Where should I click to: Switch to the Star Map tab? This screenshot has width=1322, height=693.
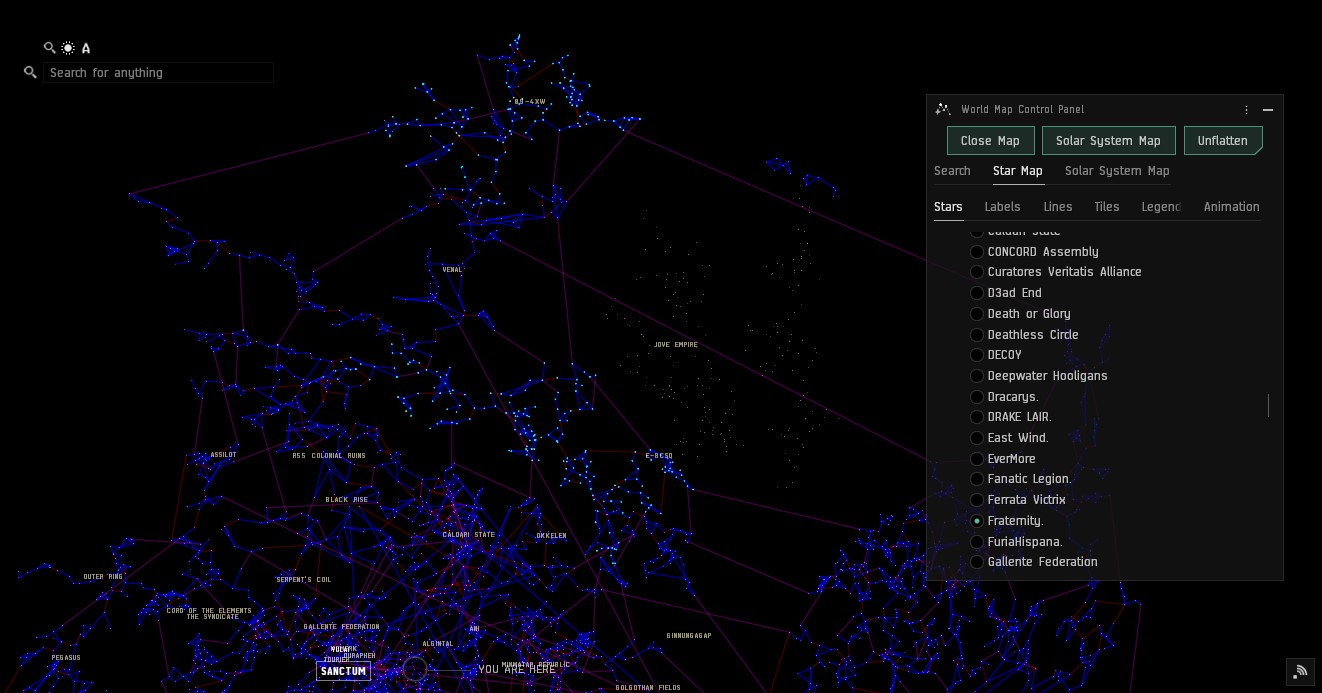click(1018, 171)
